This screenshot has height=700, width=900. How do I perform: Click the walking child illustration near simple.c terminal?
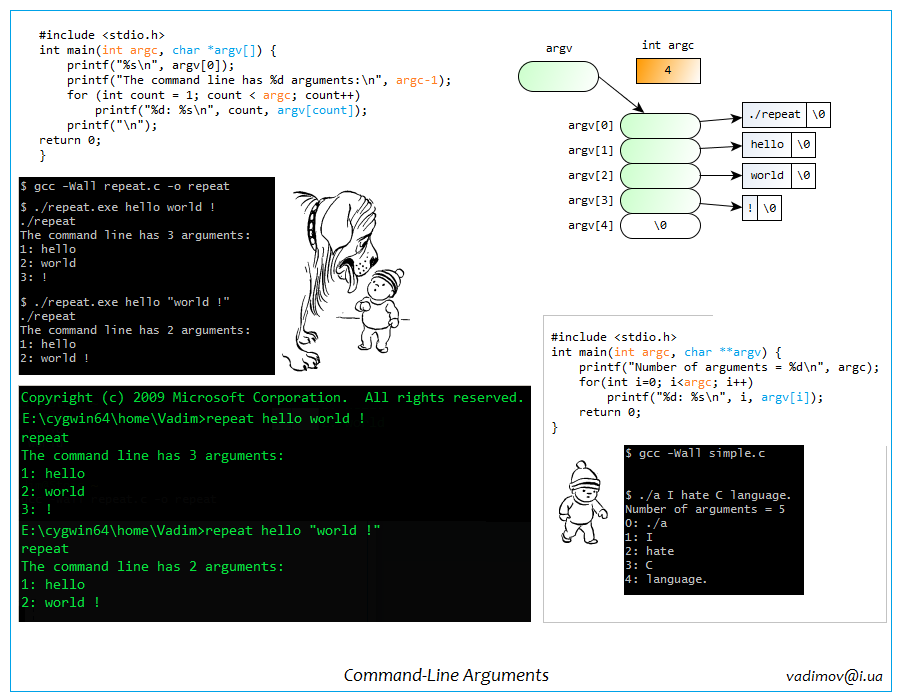click(582, 503)
